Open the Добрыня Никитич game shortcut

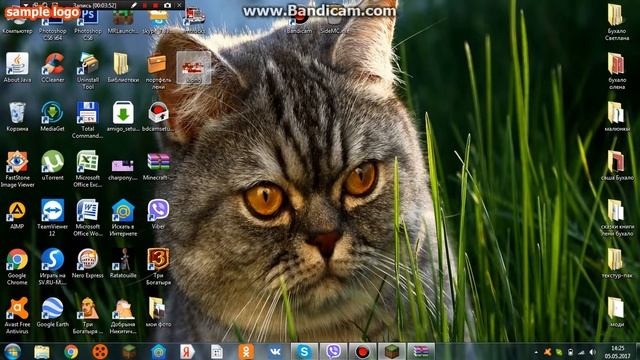(x=123, y=316)
